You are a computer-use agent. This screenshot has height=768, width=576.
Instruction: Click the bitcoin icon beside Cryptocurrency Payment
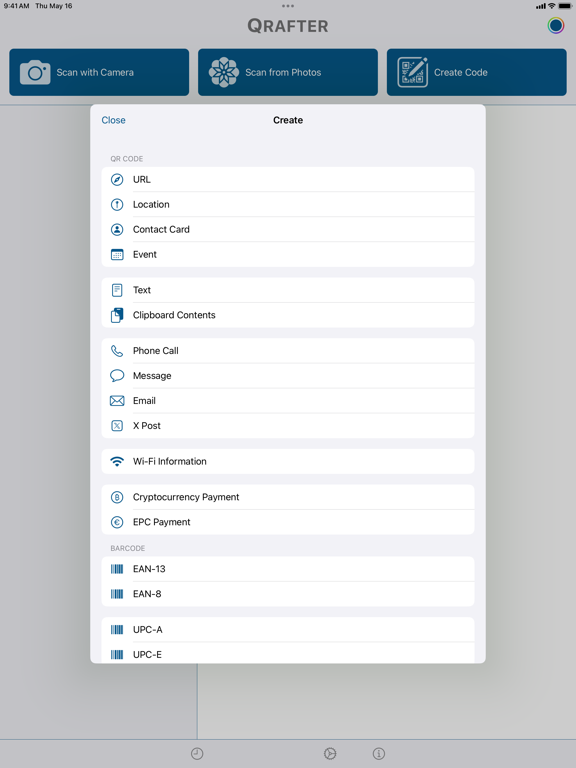pos(117,498)
